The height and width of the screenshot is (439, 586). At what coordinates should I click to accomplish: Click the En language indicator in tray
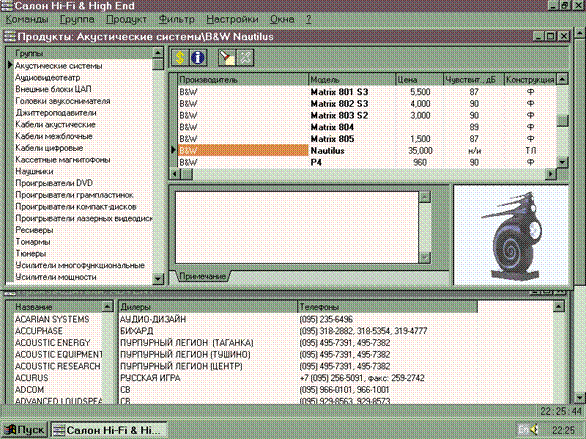pos(522,430)
